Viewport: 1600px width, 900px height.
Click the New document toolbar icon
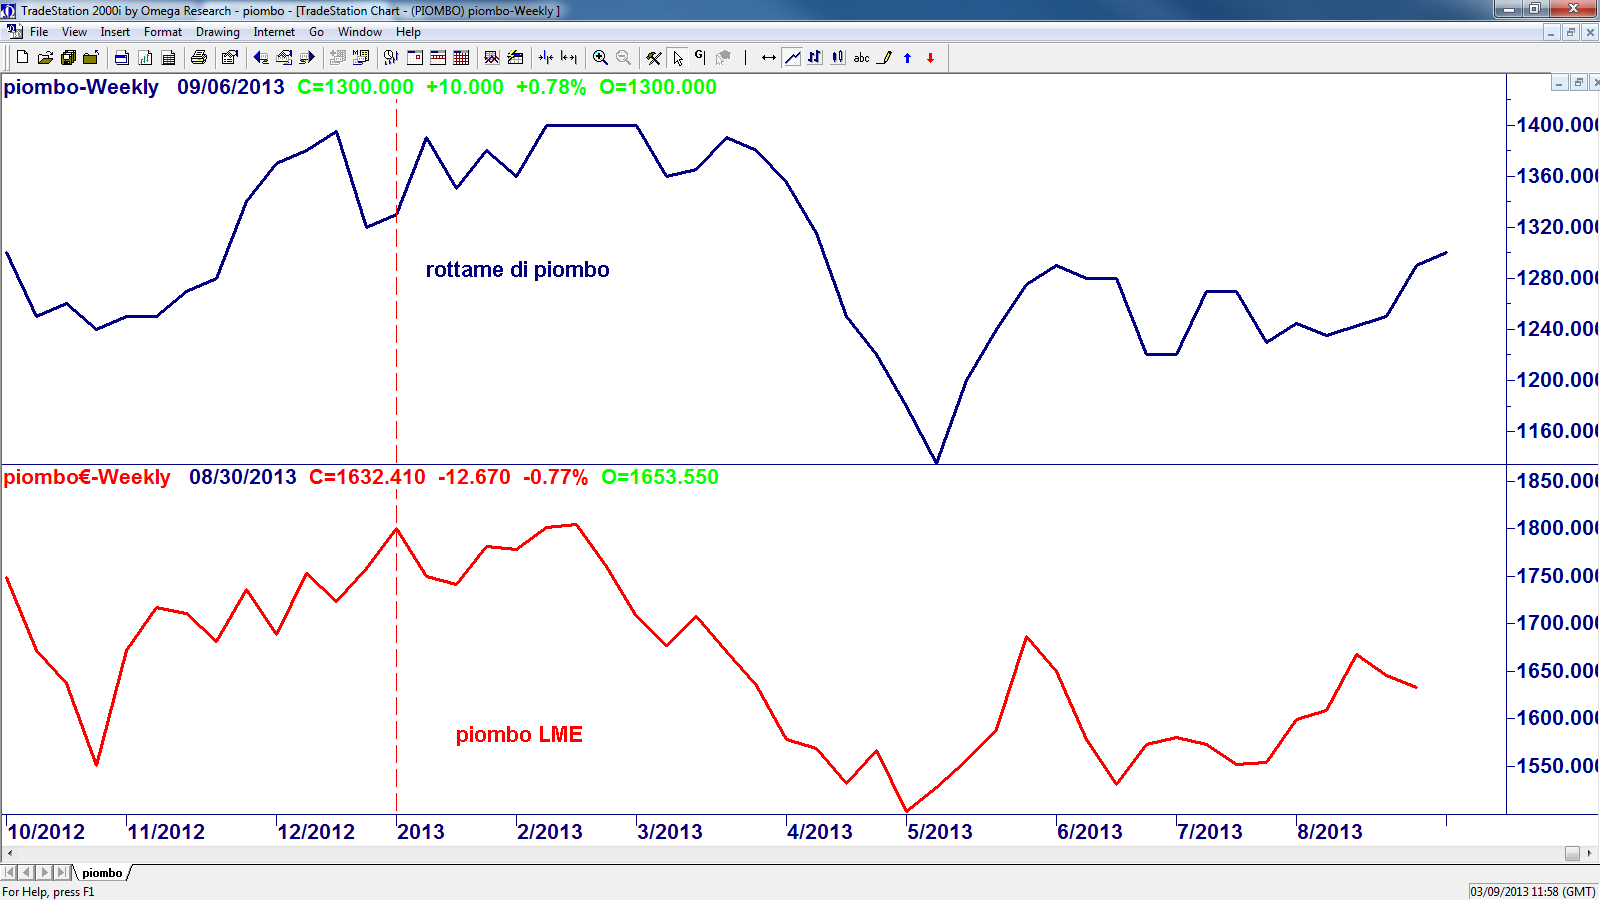click(x=22, y=57)
